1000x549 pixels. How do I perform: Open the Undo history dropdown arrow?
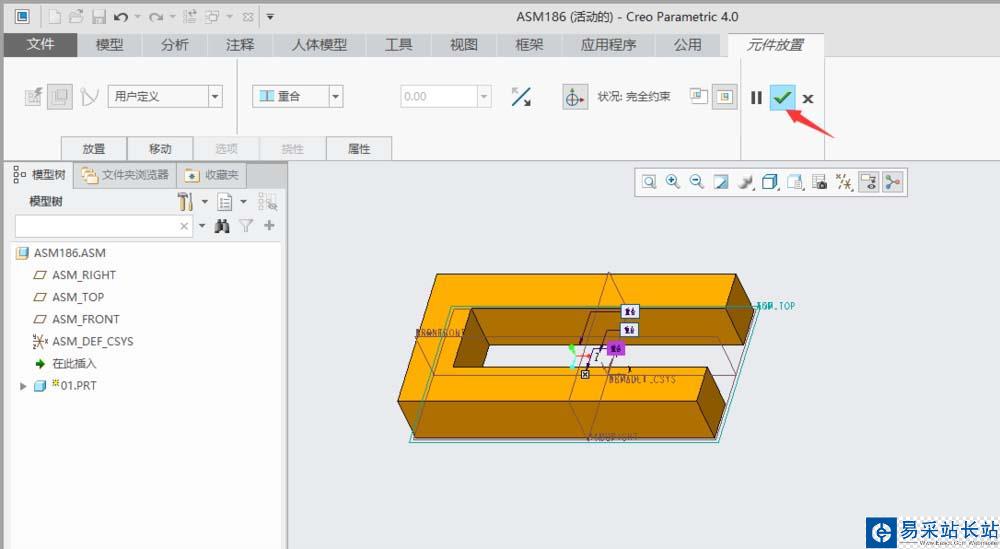(x=137, y=17)
